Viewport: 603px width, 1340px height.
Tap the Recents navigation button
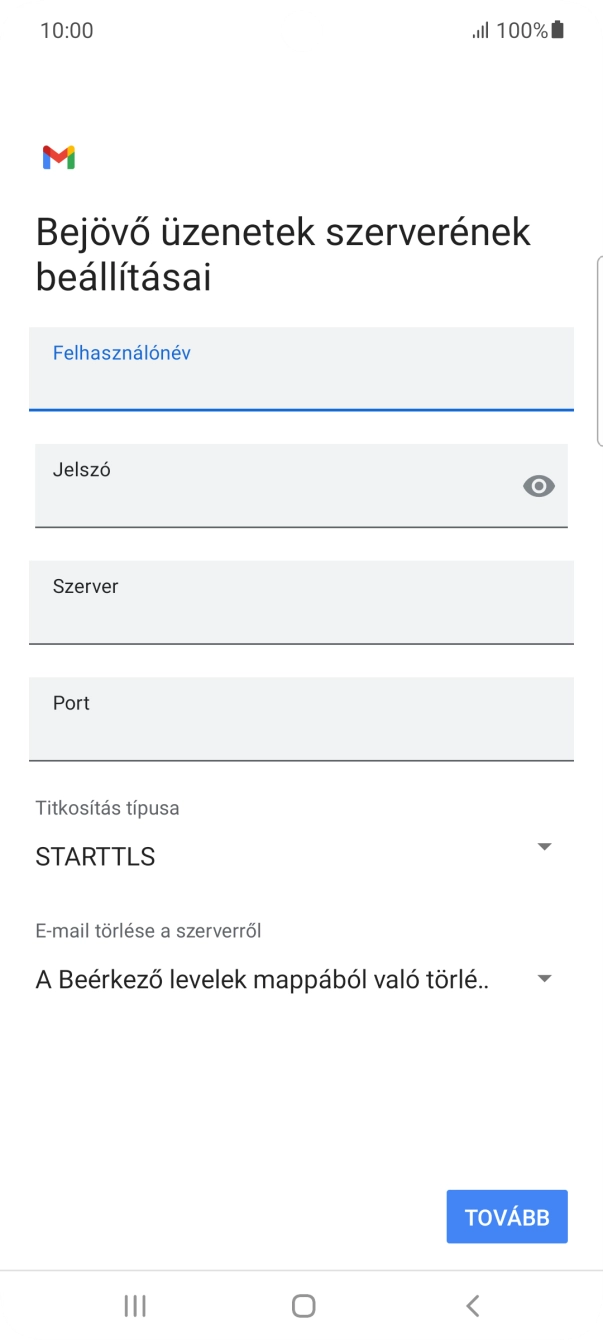click(x=134, y=1305)
